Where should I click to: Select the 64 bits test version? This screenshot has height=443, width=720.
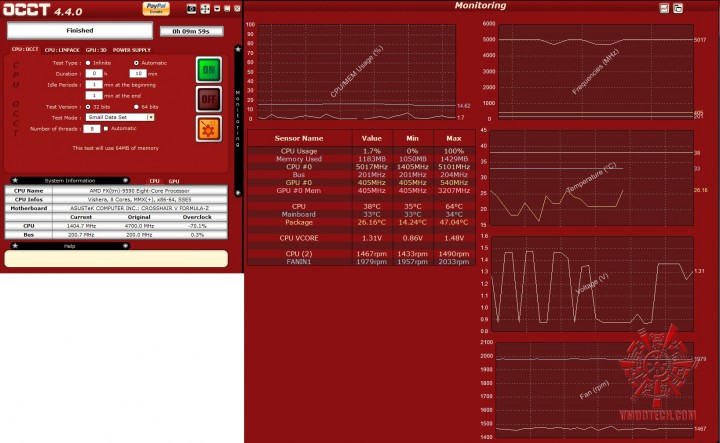tap(136, 107)
